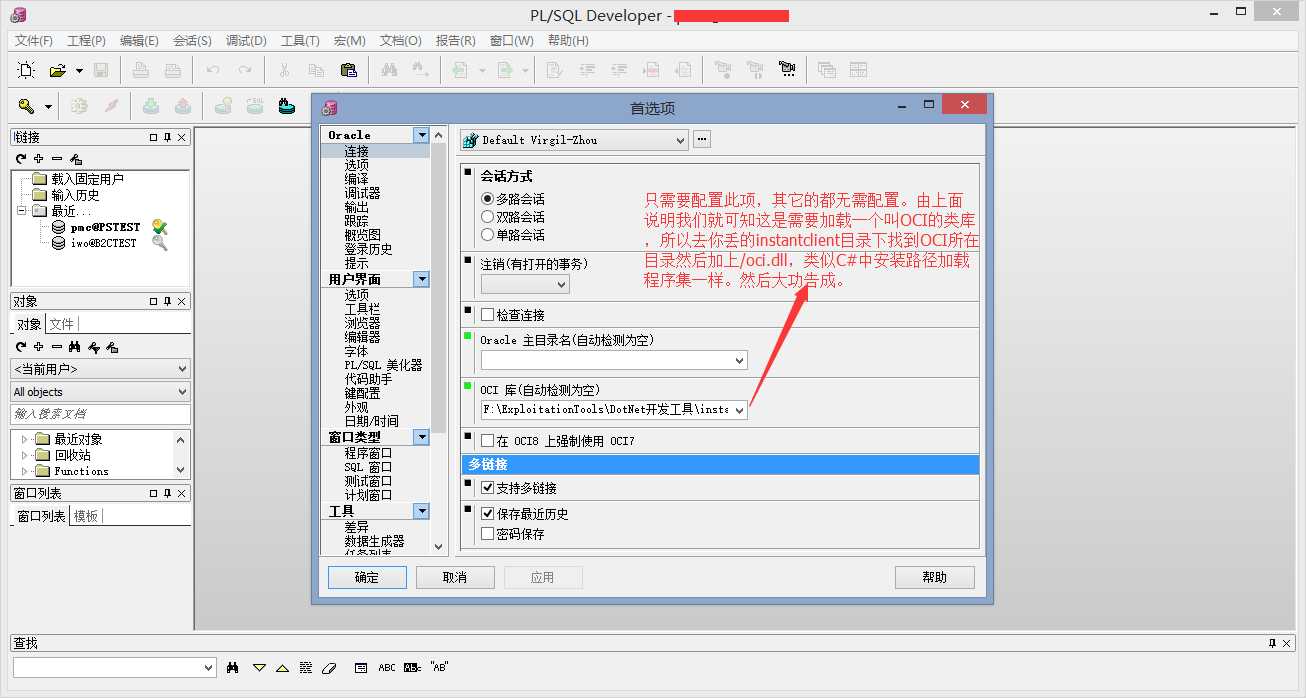Check 在 OCI8 上强制使用 OCI7
The height and width of the screenshot is (698, 1306).
488,440
